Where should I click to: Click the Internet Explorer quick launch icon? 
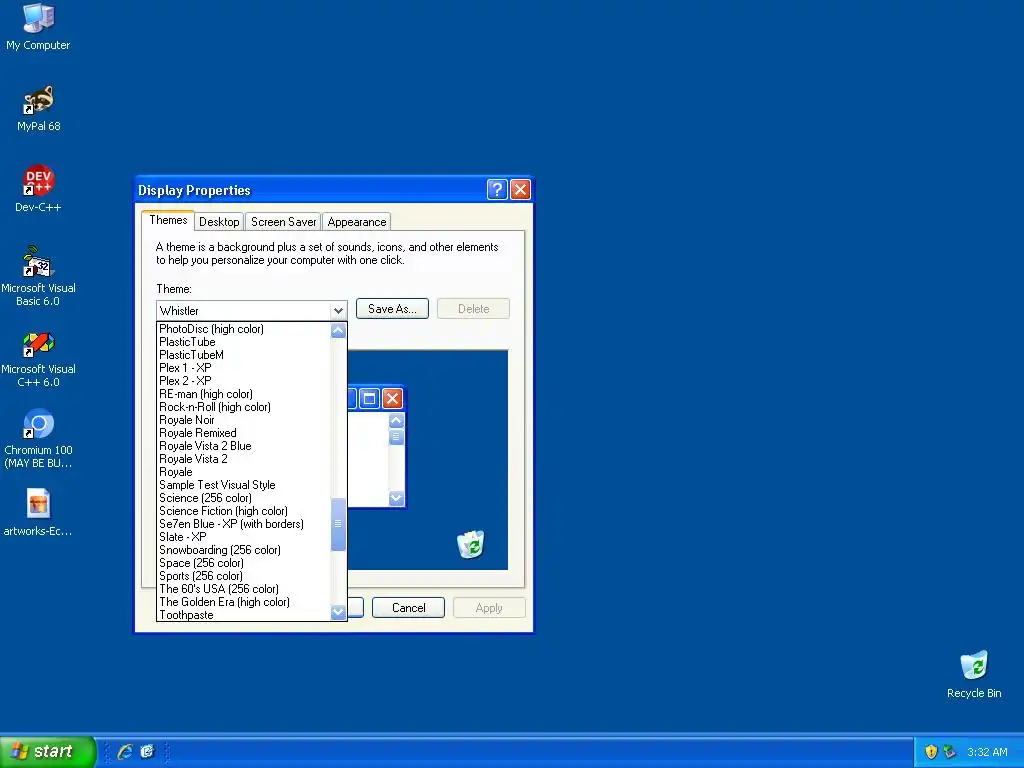click(124, 752)
